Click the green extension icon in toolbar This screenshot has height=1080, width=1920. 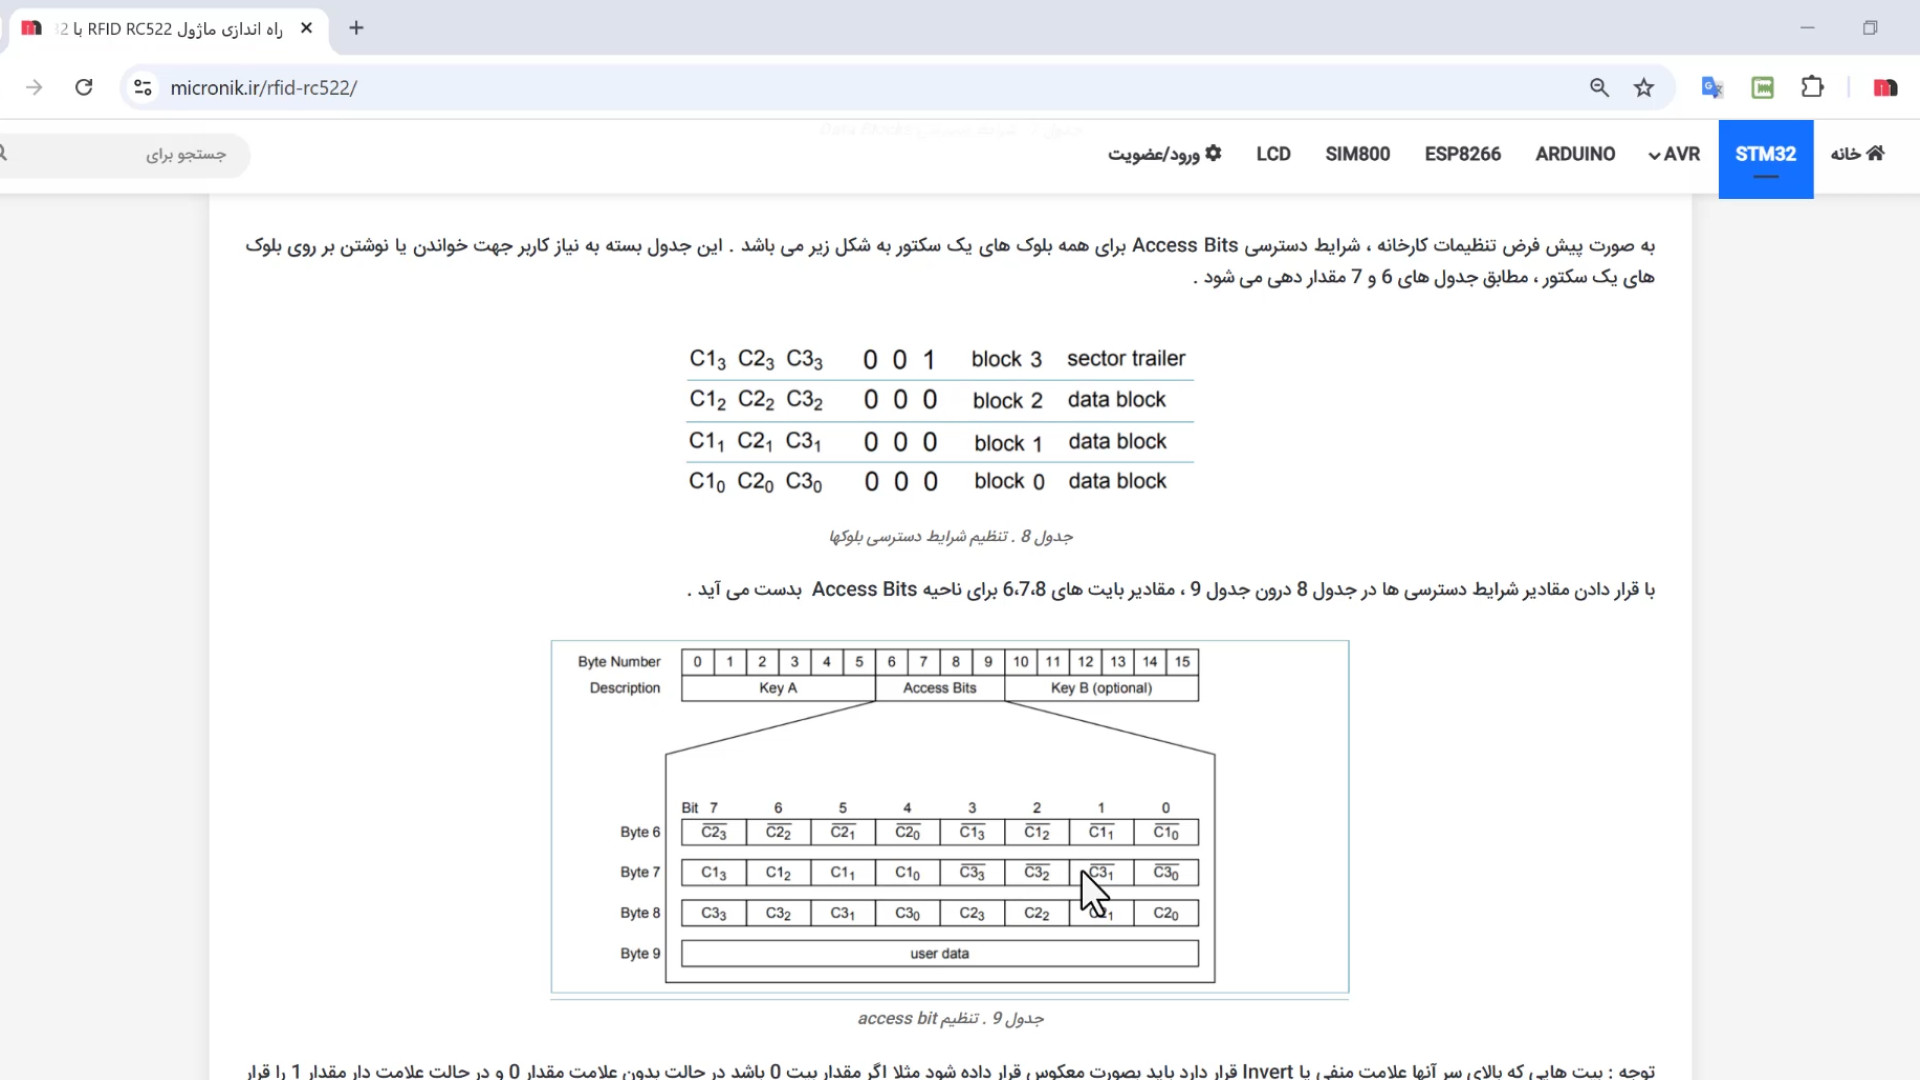[x=1762, y=88]
